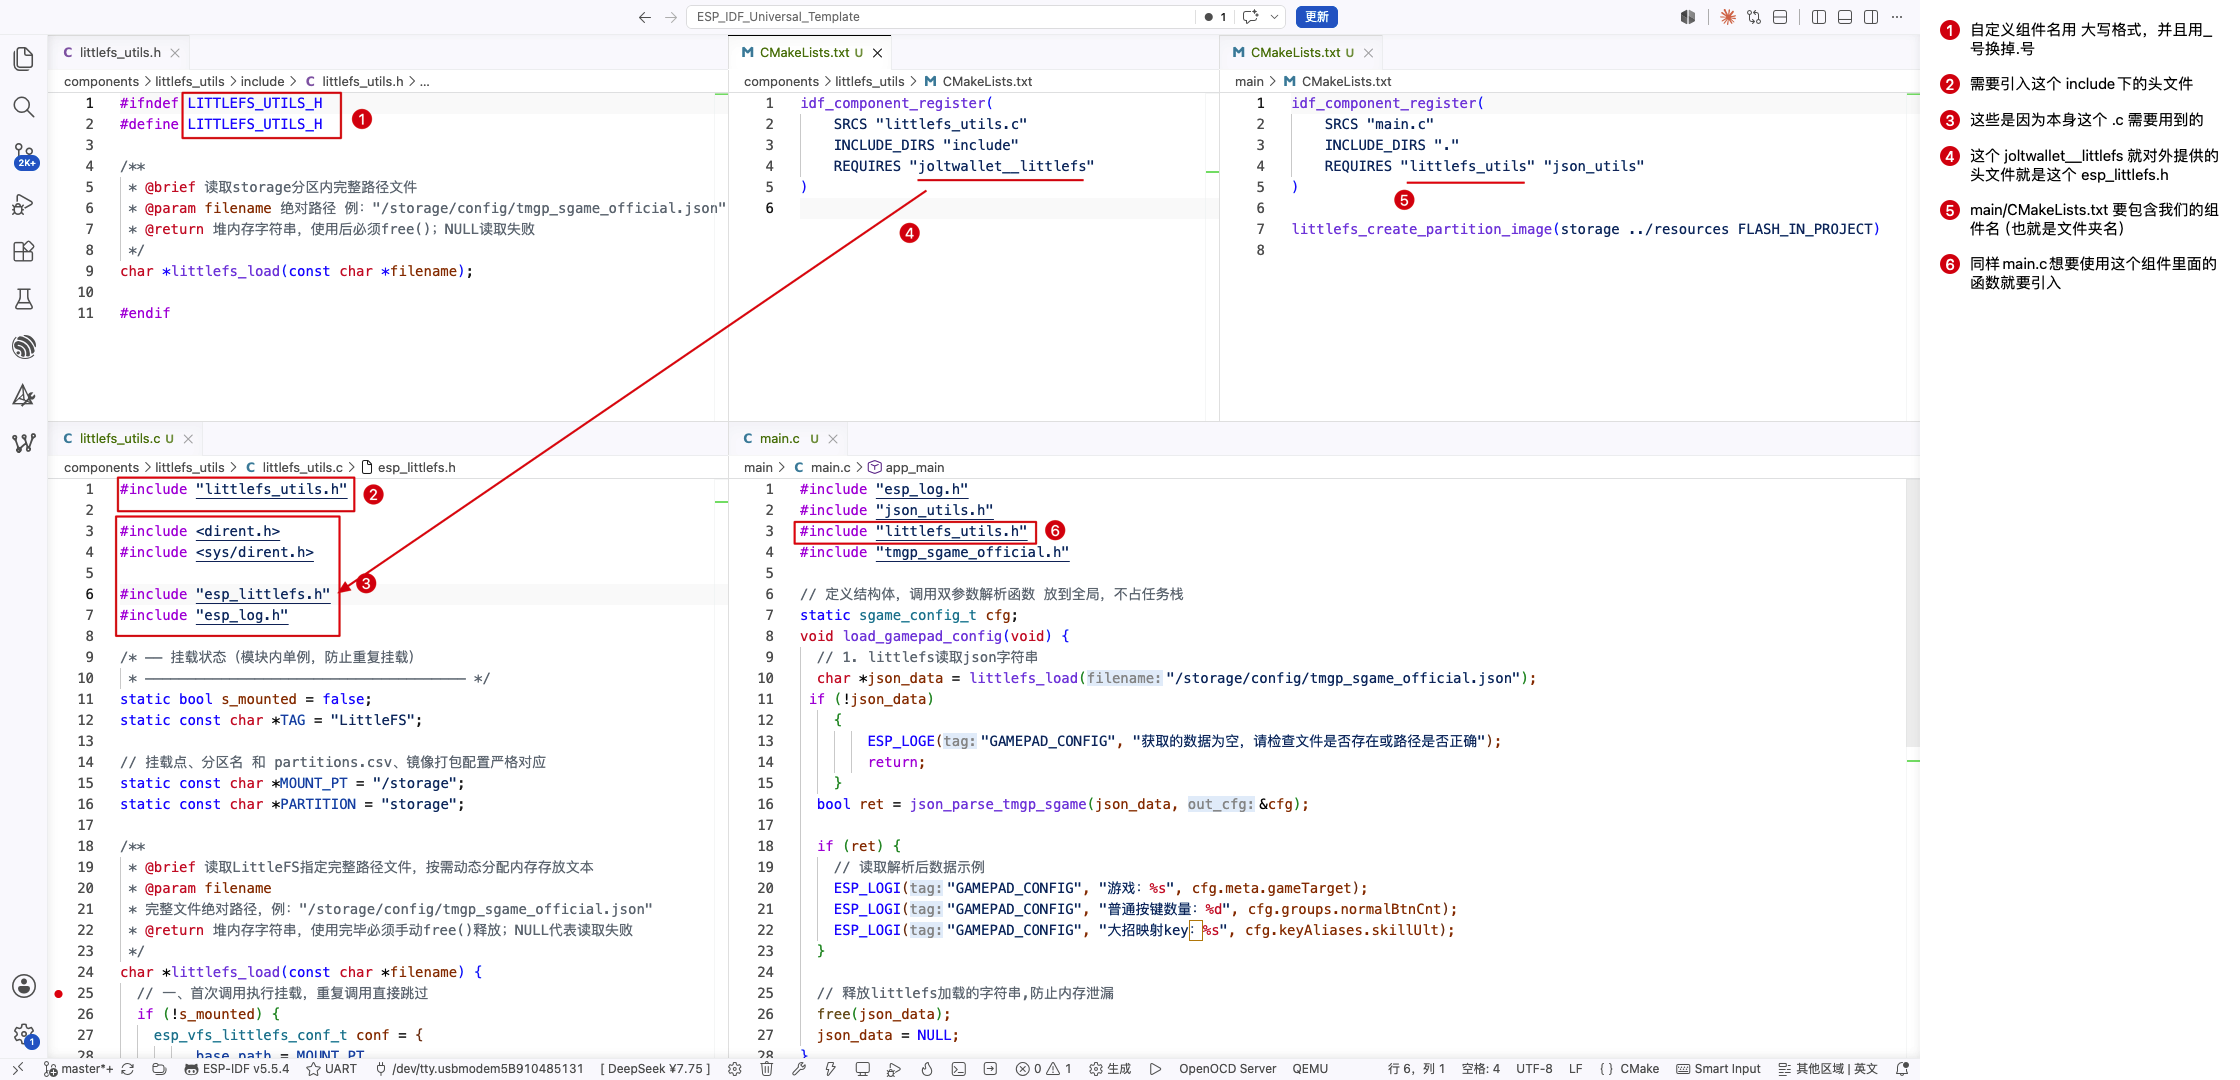The height and width of the screenshot is (1080, 2240).
Task: Open the CMake language mode selector
Action: [x=1630, y=1069]
